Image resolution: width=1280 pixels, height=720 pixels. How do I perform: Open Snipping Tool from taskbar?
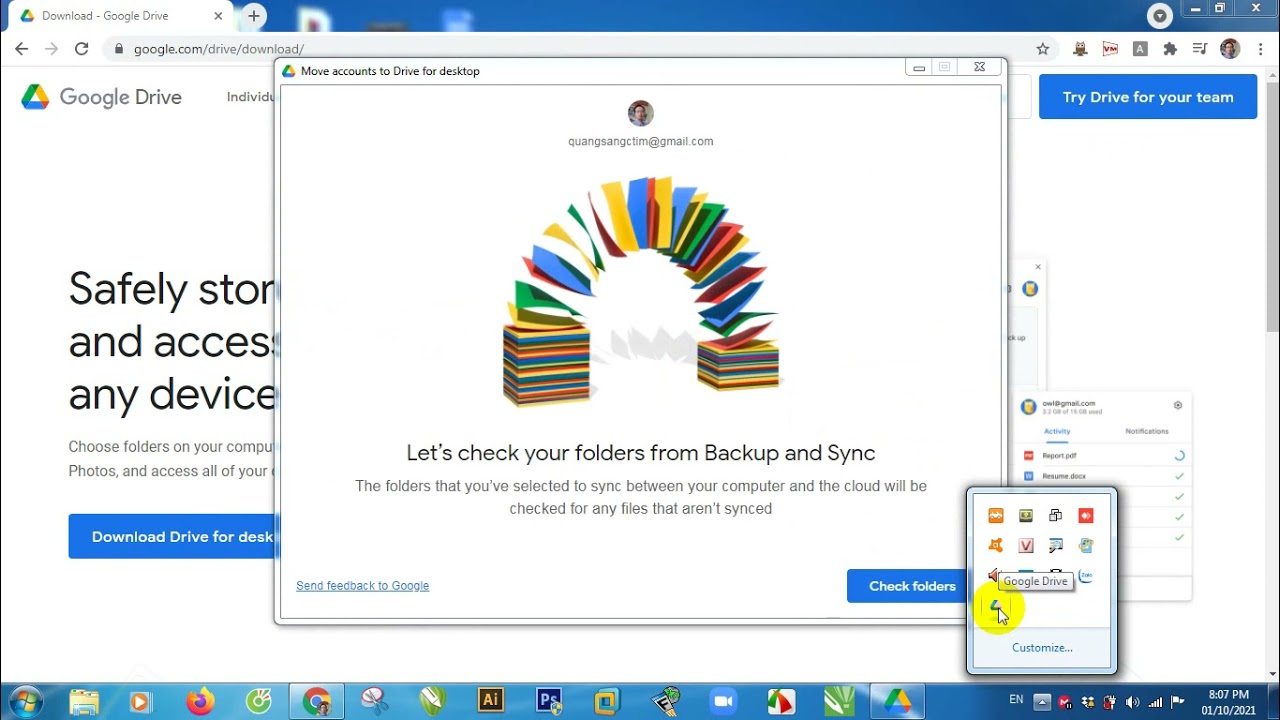[x=375, y=702]
